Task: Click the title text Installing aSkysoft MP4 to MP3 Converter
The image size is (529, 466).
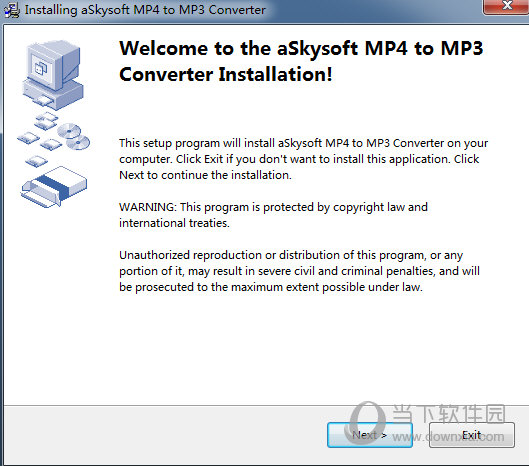Action: (145, 10)
